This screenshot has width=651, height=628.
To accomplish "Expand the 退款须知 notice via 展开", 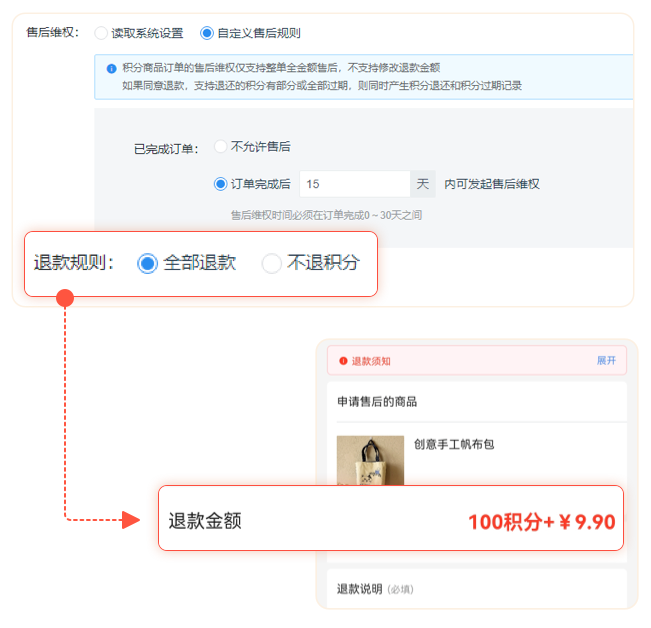I will coord(606,361).
